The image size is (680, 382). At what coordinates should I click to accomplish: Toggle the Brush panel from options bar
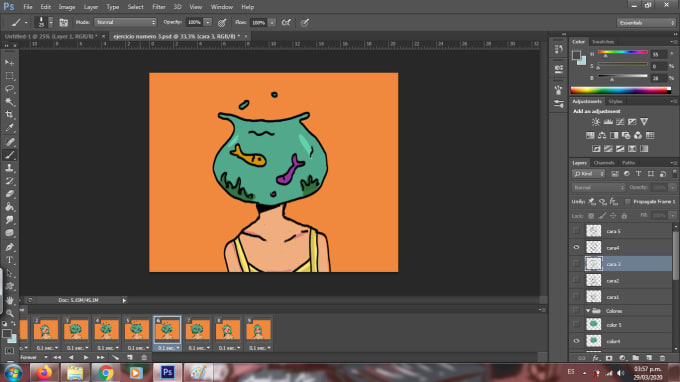(x=63, y=23)
